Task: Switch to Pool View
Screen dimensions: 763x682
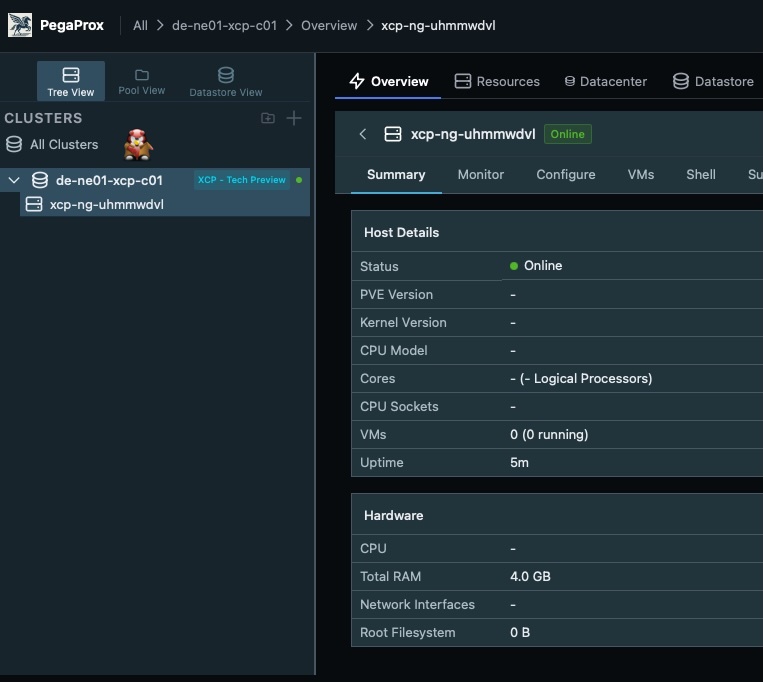Action: point(142,81)
